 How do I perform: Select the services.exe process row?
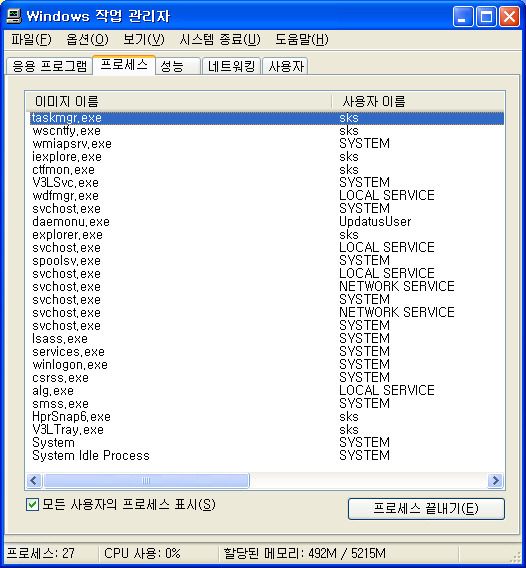point(267,352)
